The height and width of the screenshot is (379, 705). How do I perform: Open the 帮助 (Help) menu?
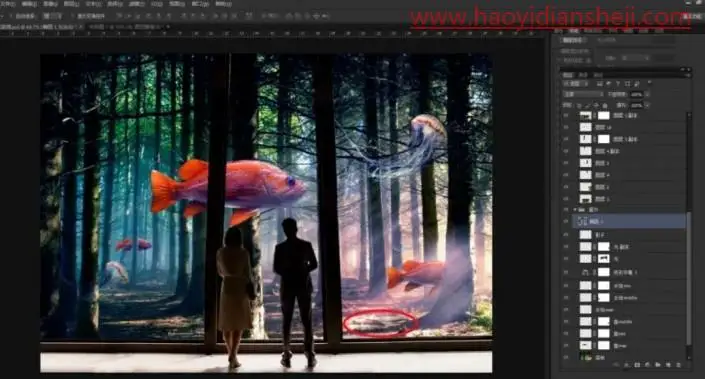pyautogui.click(x=223, y=4)
